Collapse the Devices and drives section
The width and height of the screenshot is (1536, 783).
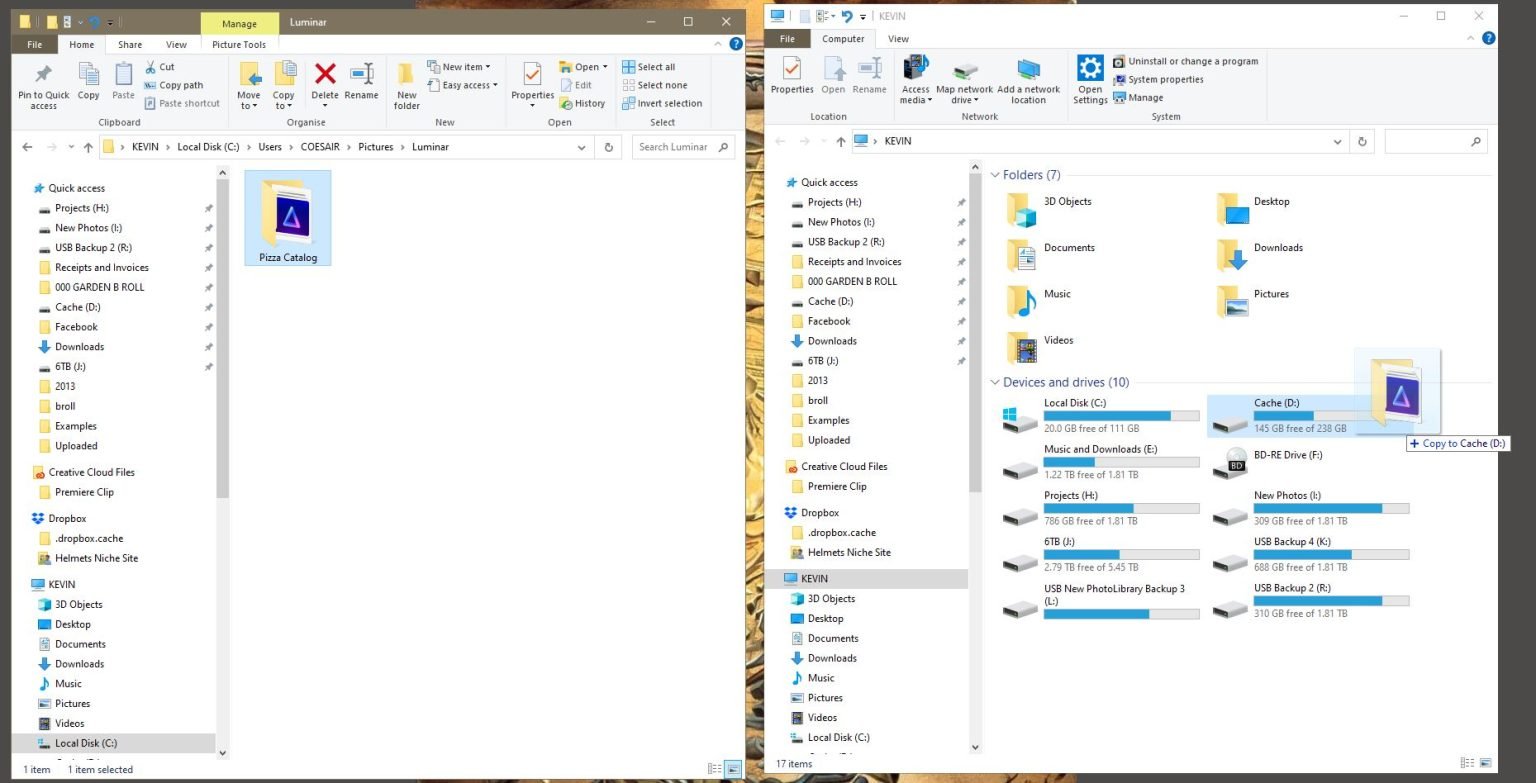[x=995, y=382]
